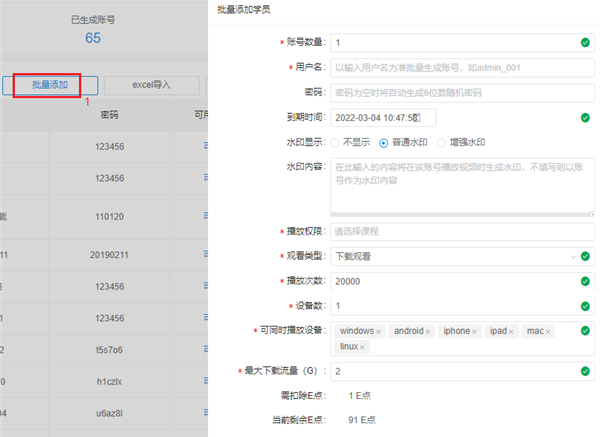This screenshot has height=437, width=600.
Task: Remove the windows device tag
Action: tap(378, 331)
